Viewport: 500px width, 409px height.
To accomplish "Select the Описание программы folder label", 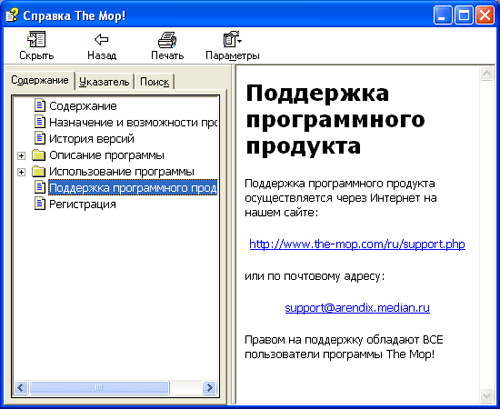I will coord(107,155).
